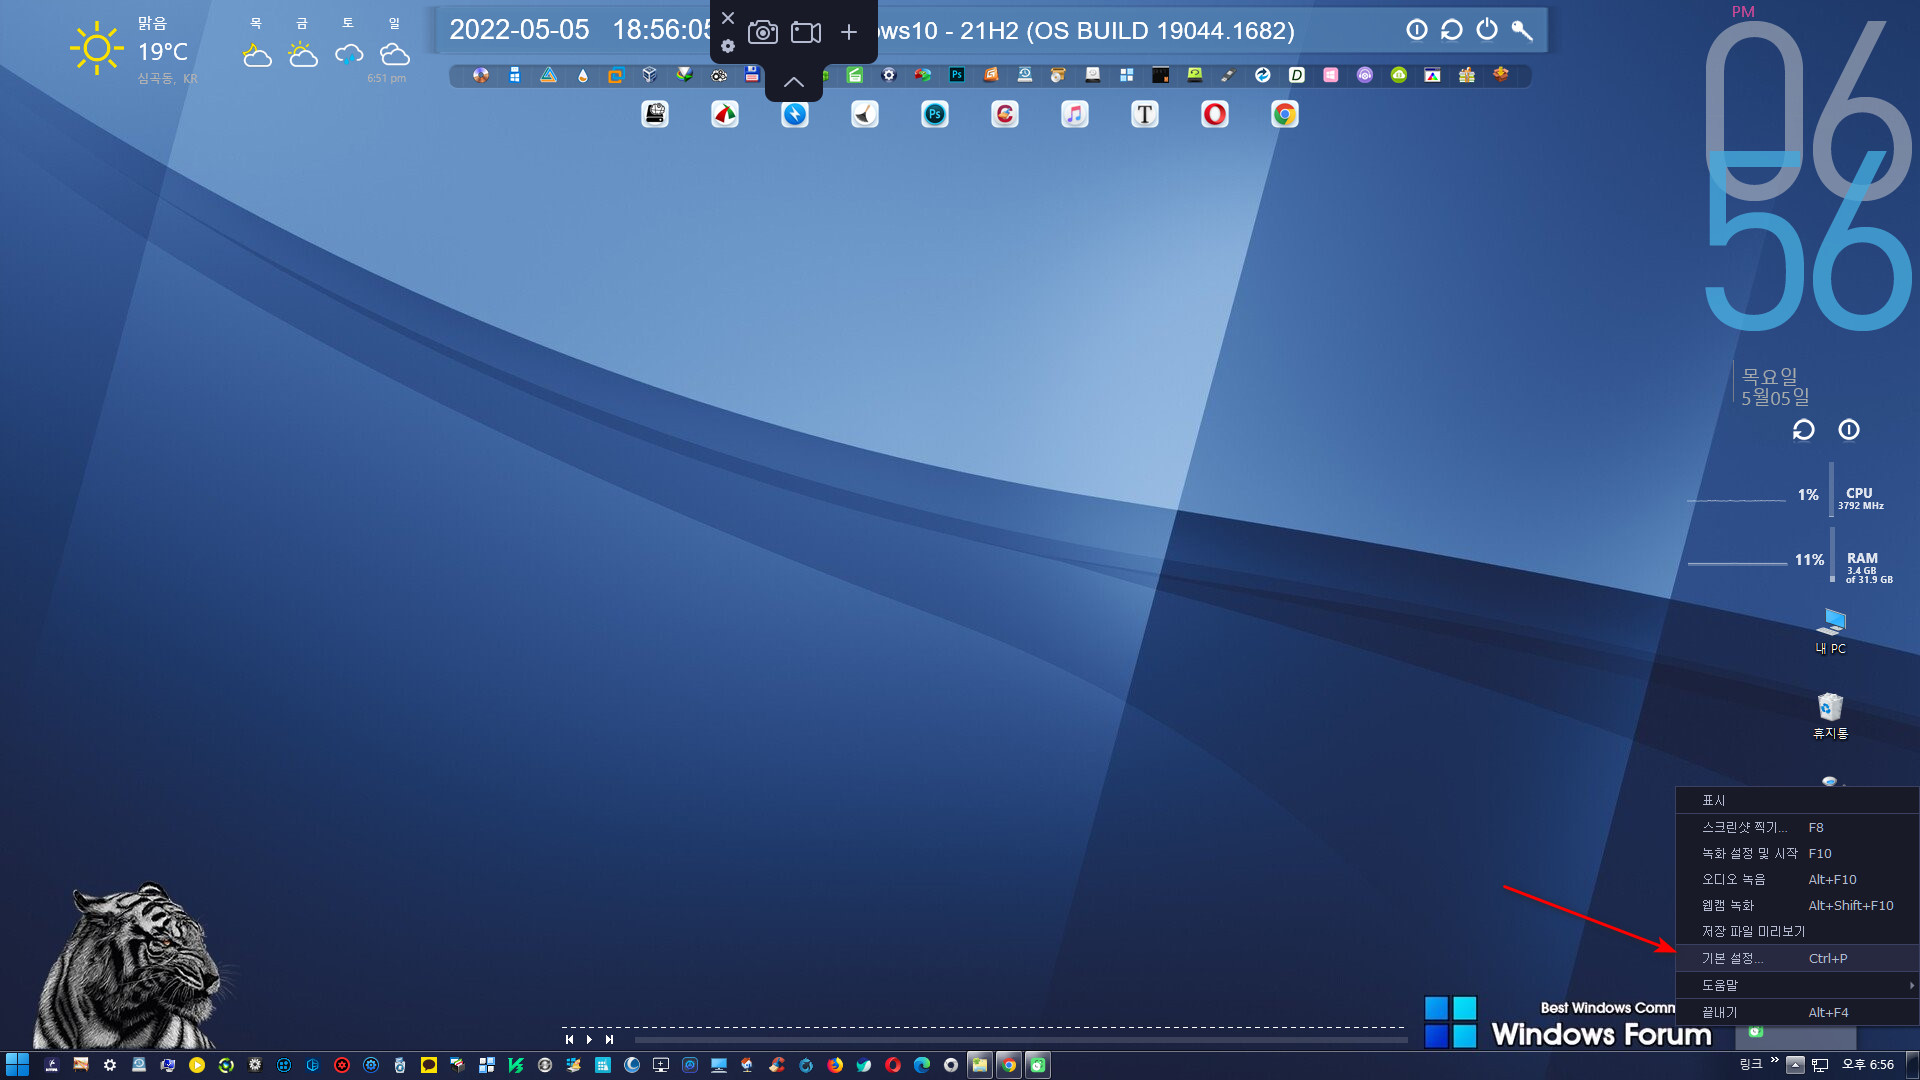This screenshot has width=1920, height=1080.
Task: Select 표시 in the context menu
Action: coord(1797,801)
